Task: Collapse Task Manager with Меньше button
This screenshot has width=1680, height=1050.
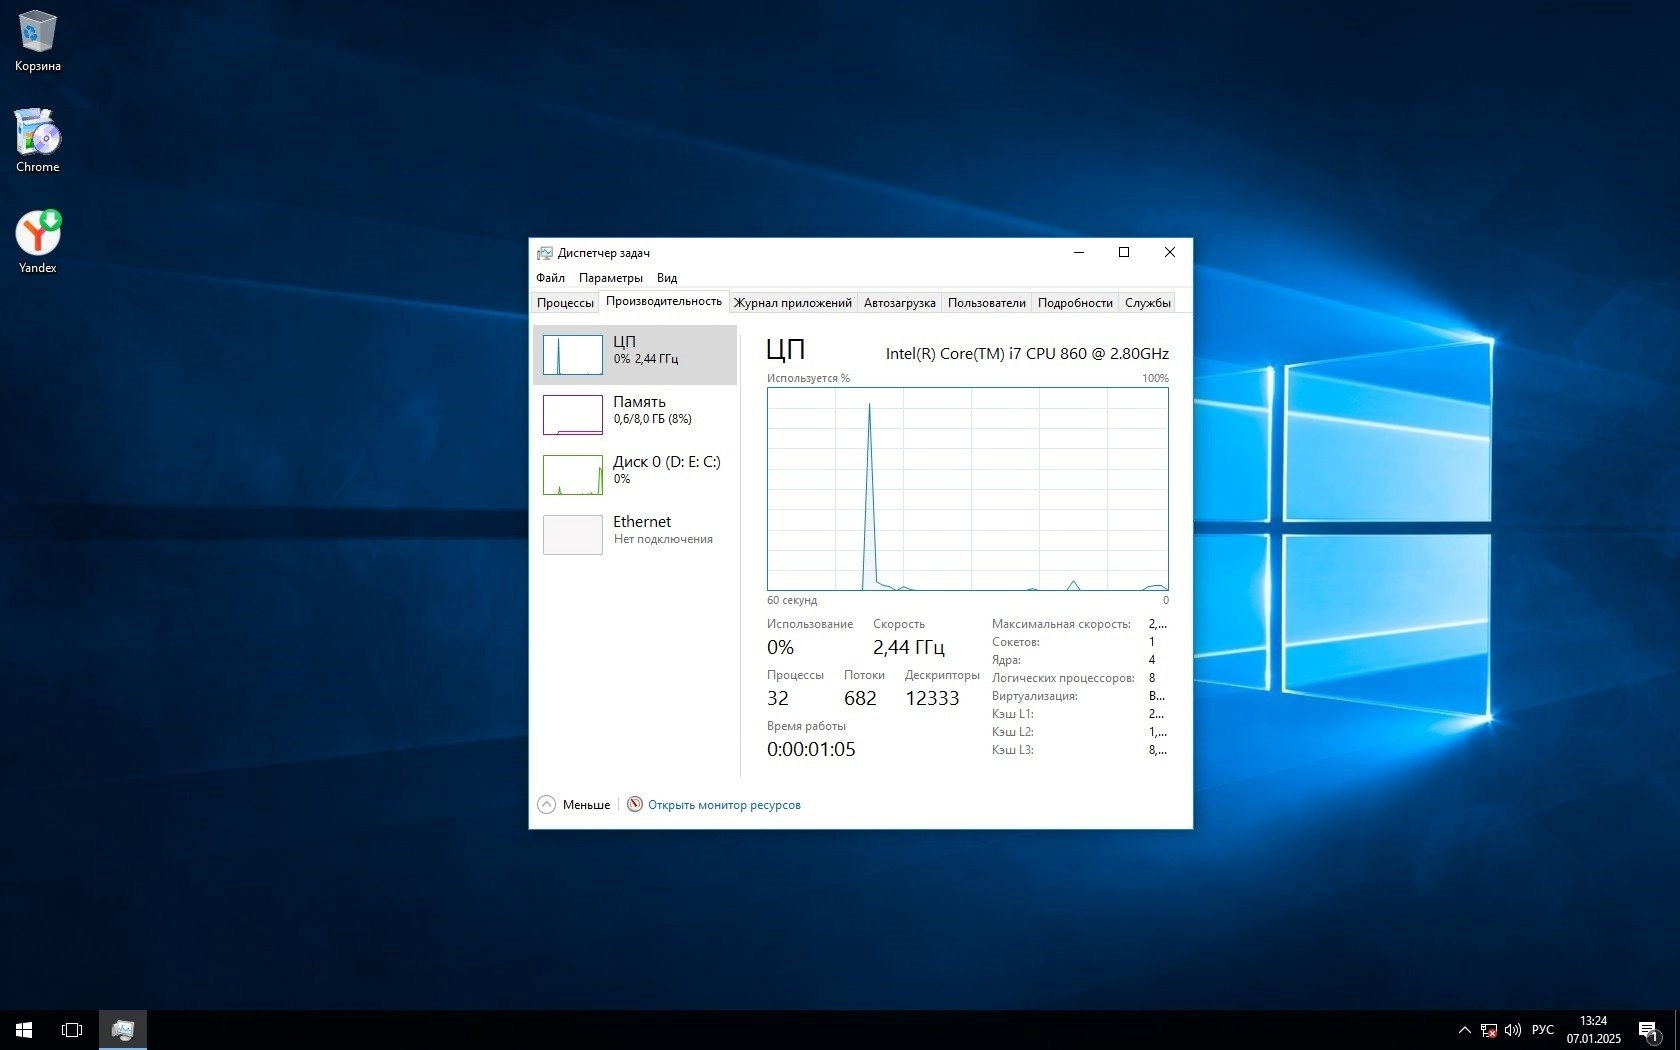Action: pyautogui.click(x=574, y=805)
